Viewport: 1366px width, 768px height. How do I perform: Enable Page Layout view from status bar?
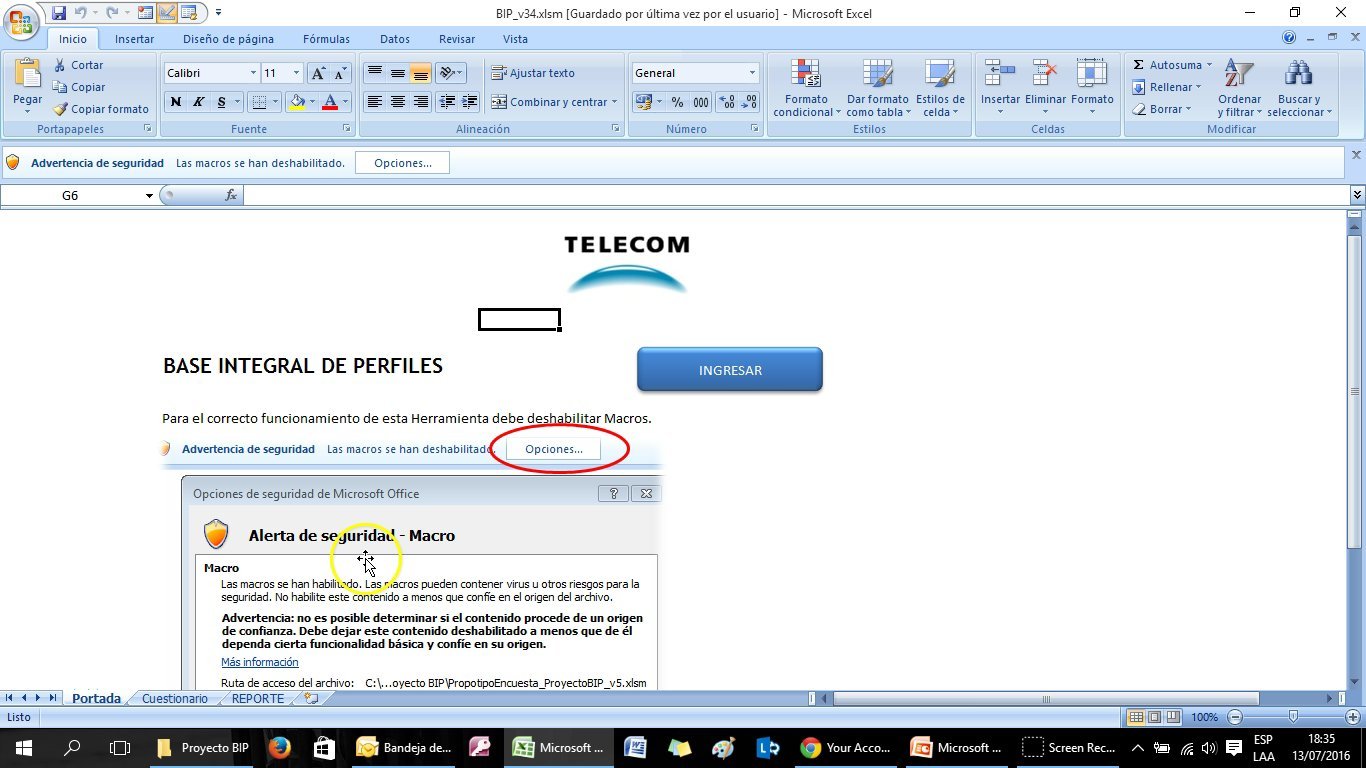click(1153, 717)
